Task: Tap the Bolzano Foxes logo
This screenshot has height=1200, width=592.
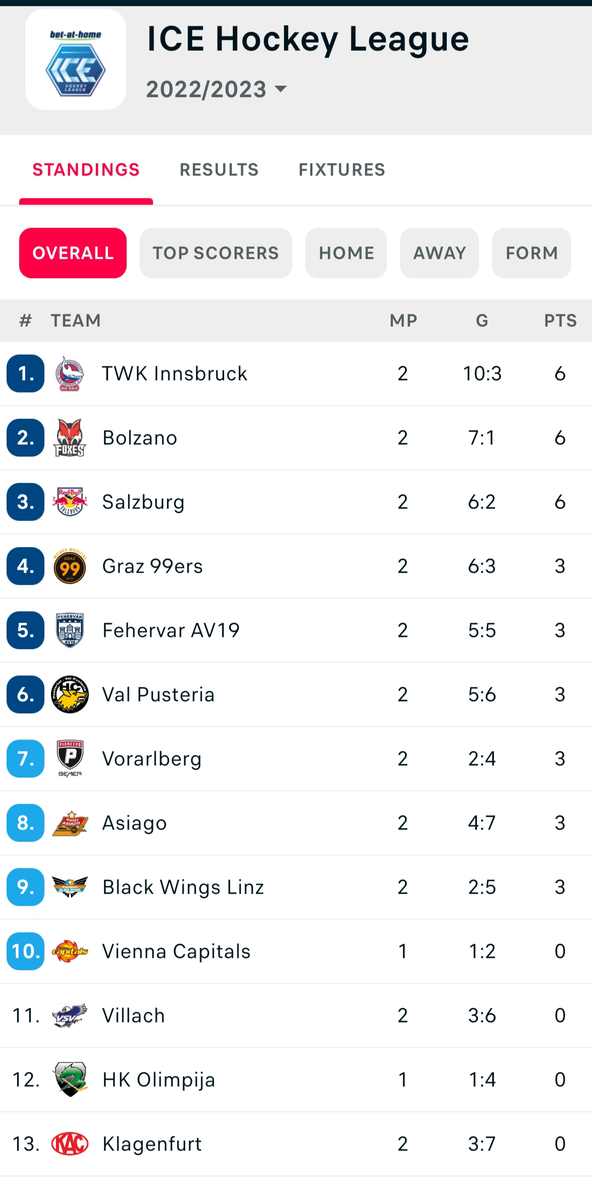Action: 70,438
